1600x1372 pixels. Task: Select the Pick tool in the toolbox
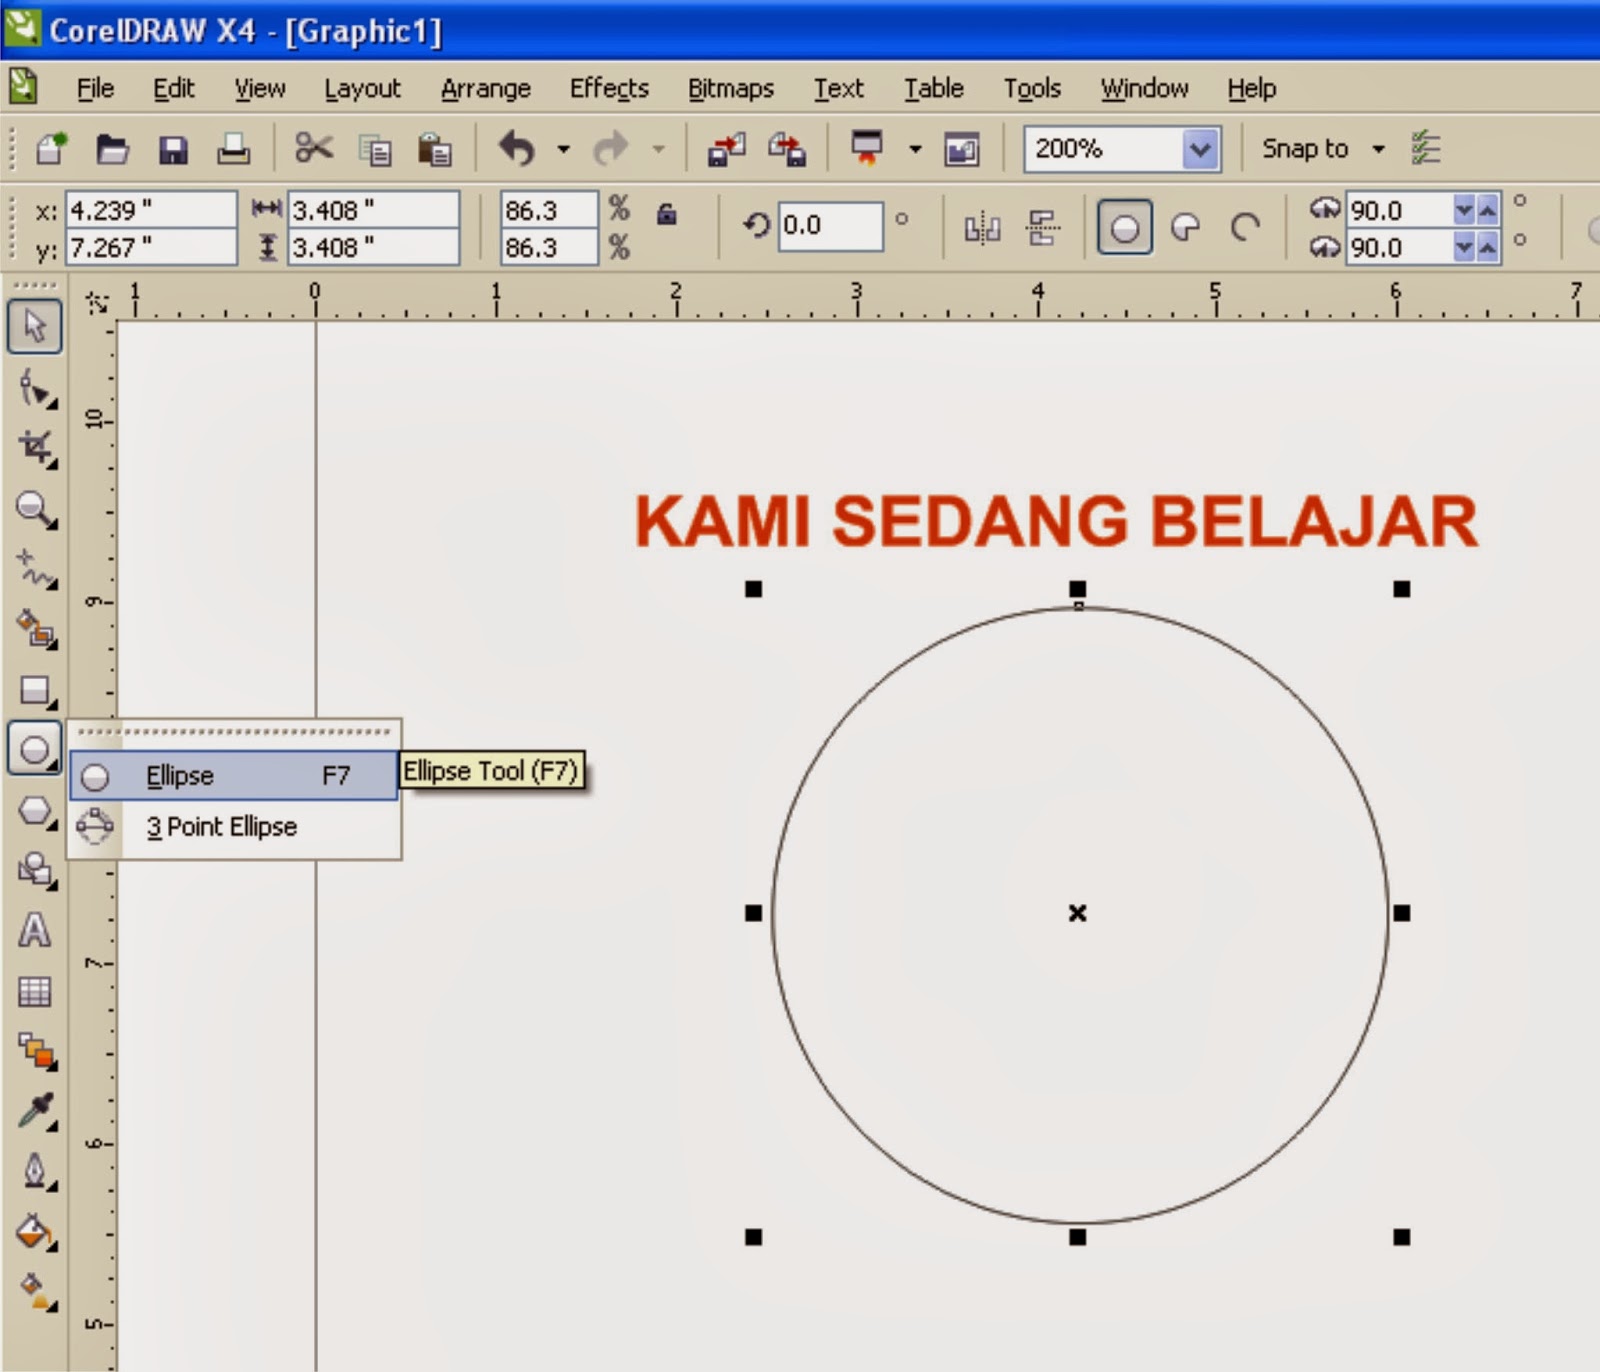(x=33, y=325)
